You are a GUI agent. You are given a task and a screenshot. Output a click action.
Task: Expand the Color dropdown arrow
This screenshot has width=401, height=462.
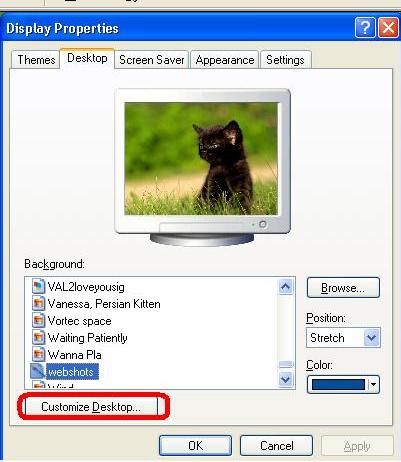(x=373, y=385)
